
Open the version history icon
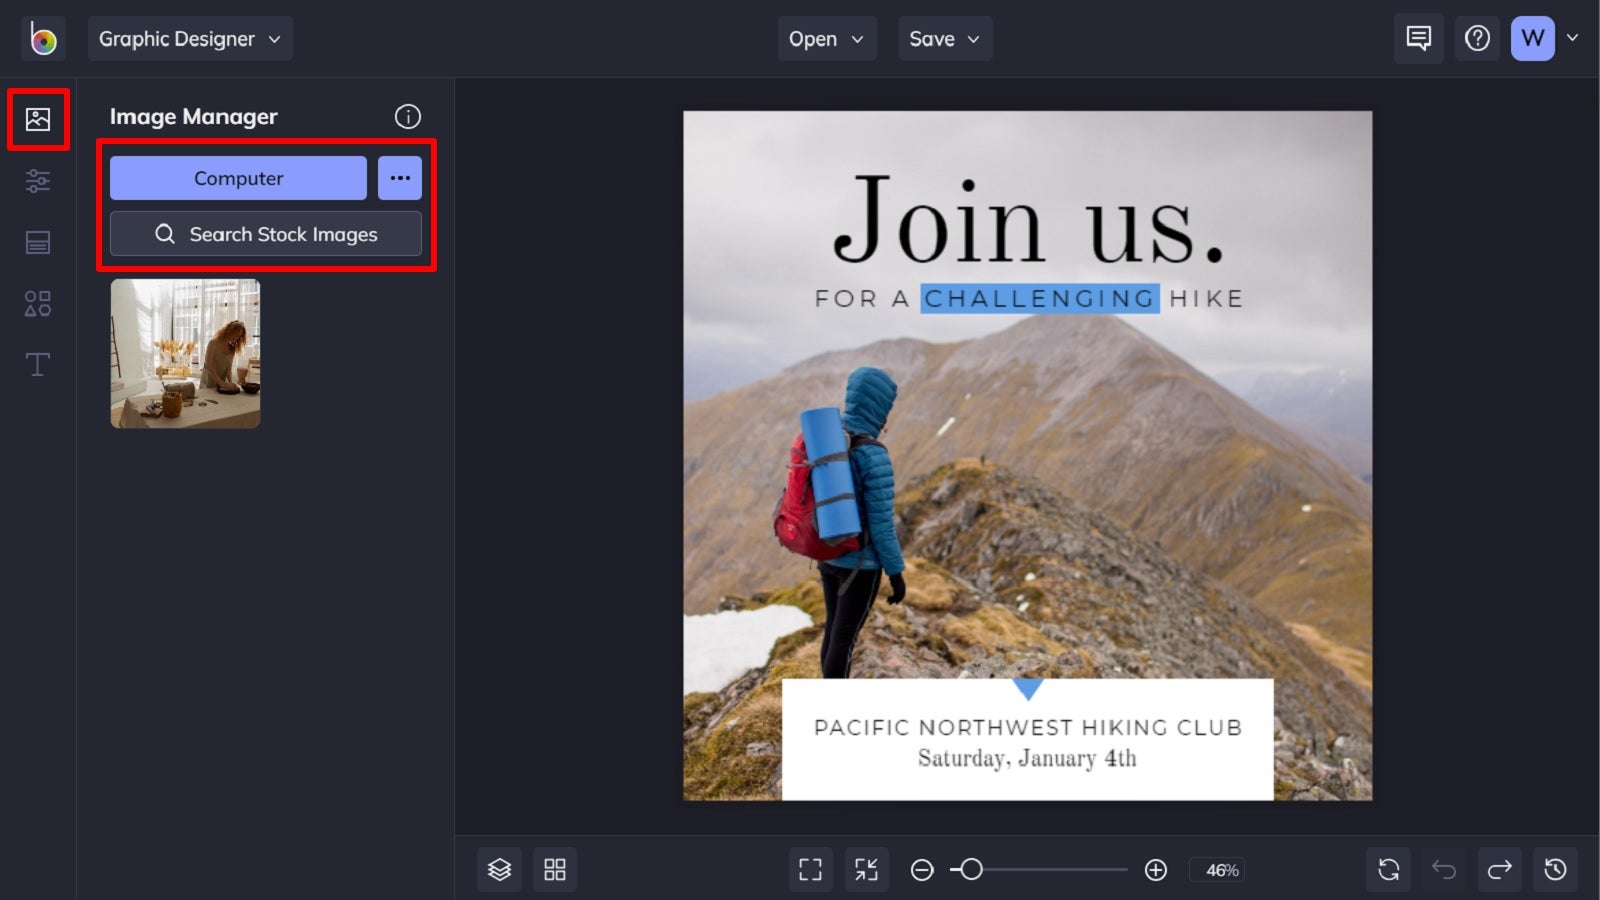click(1556, 869)
